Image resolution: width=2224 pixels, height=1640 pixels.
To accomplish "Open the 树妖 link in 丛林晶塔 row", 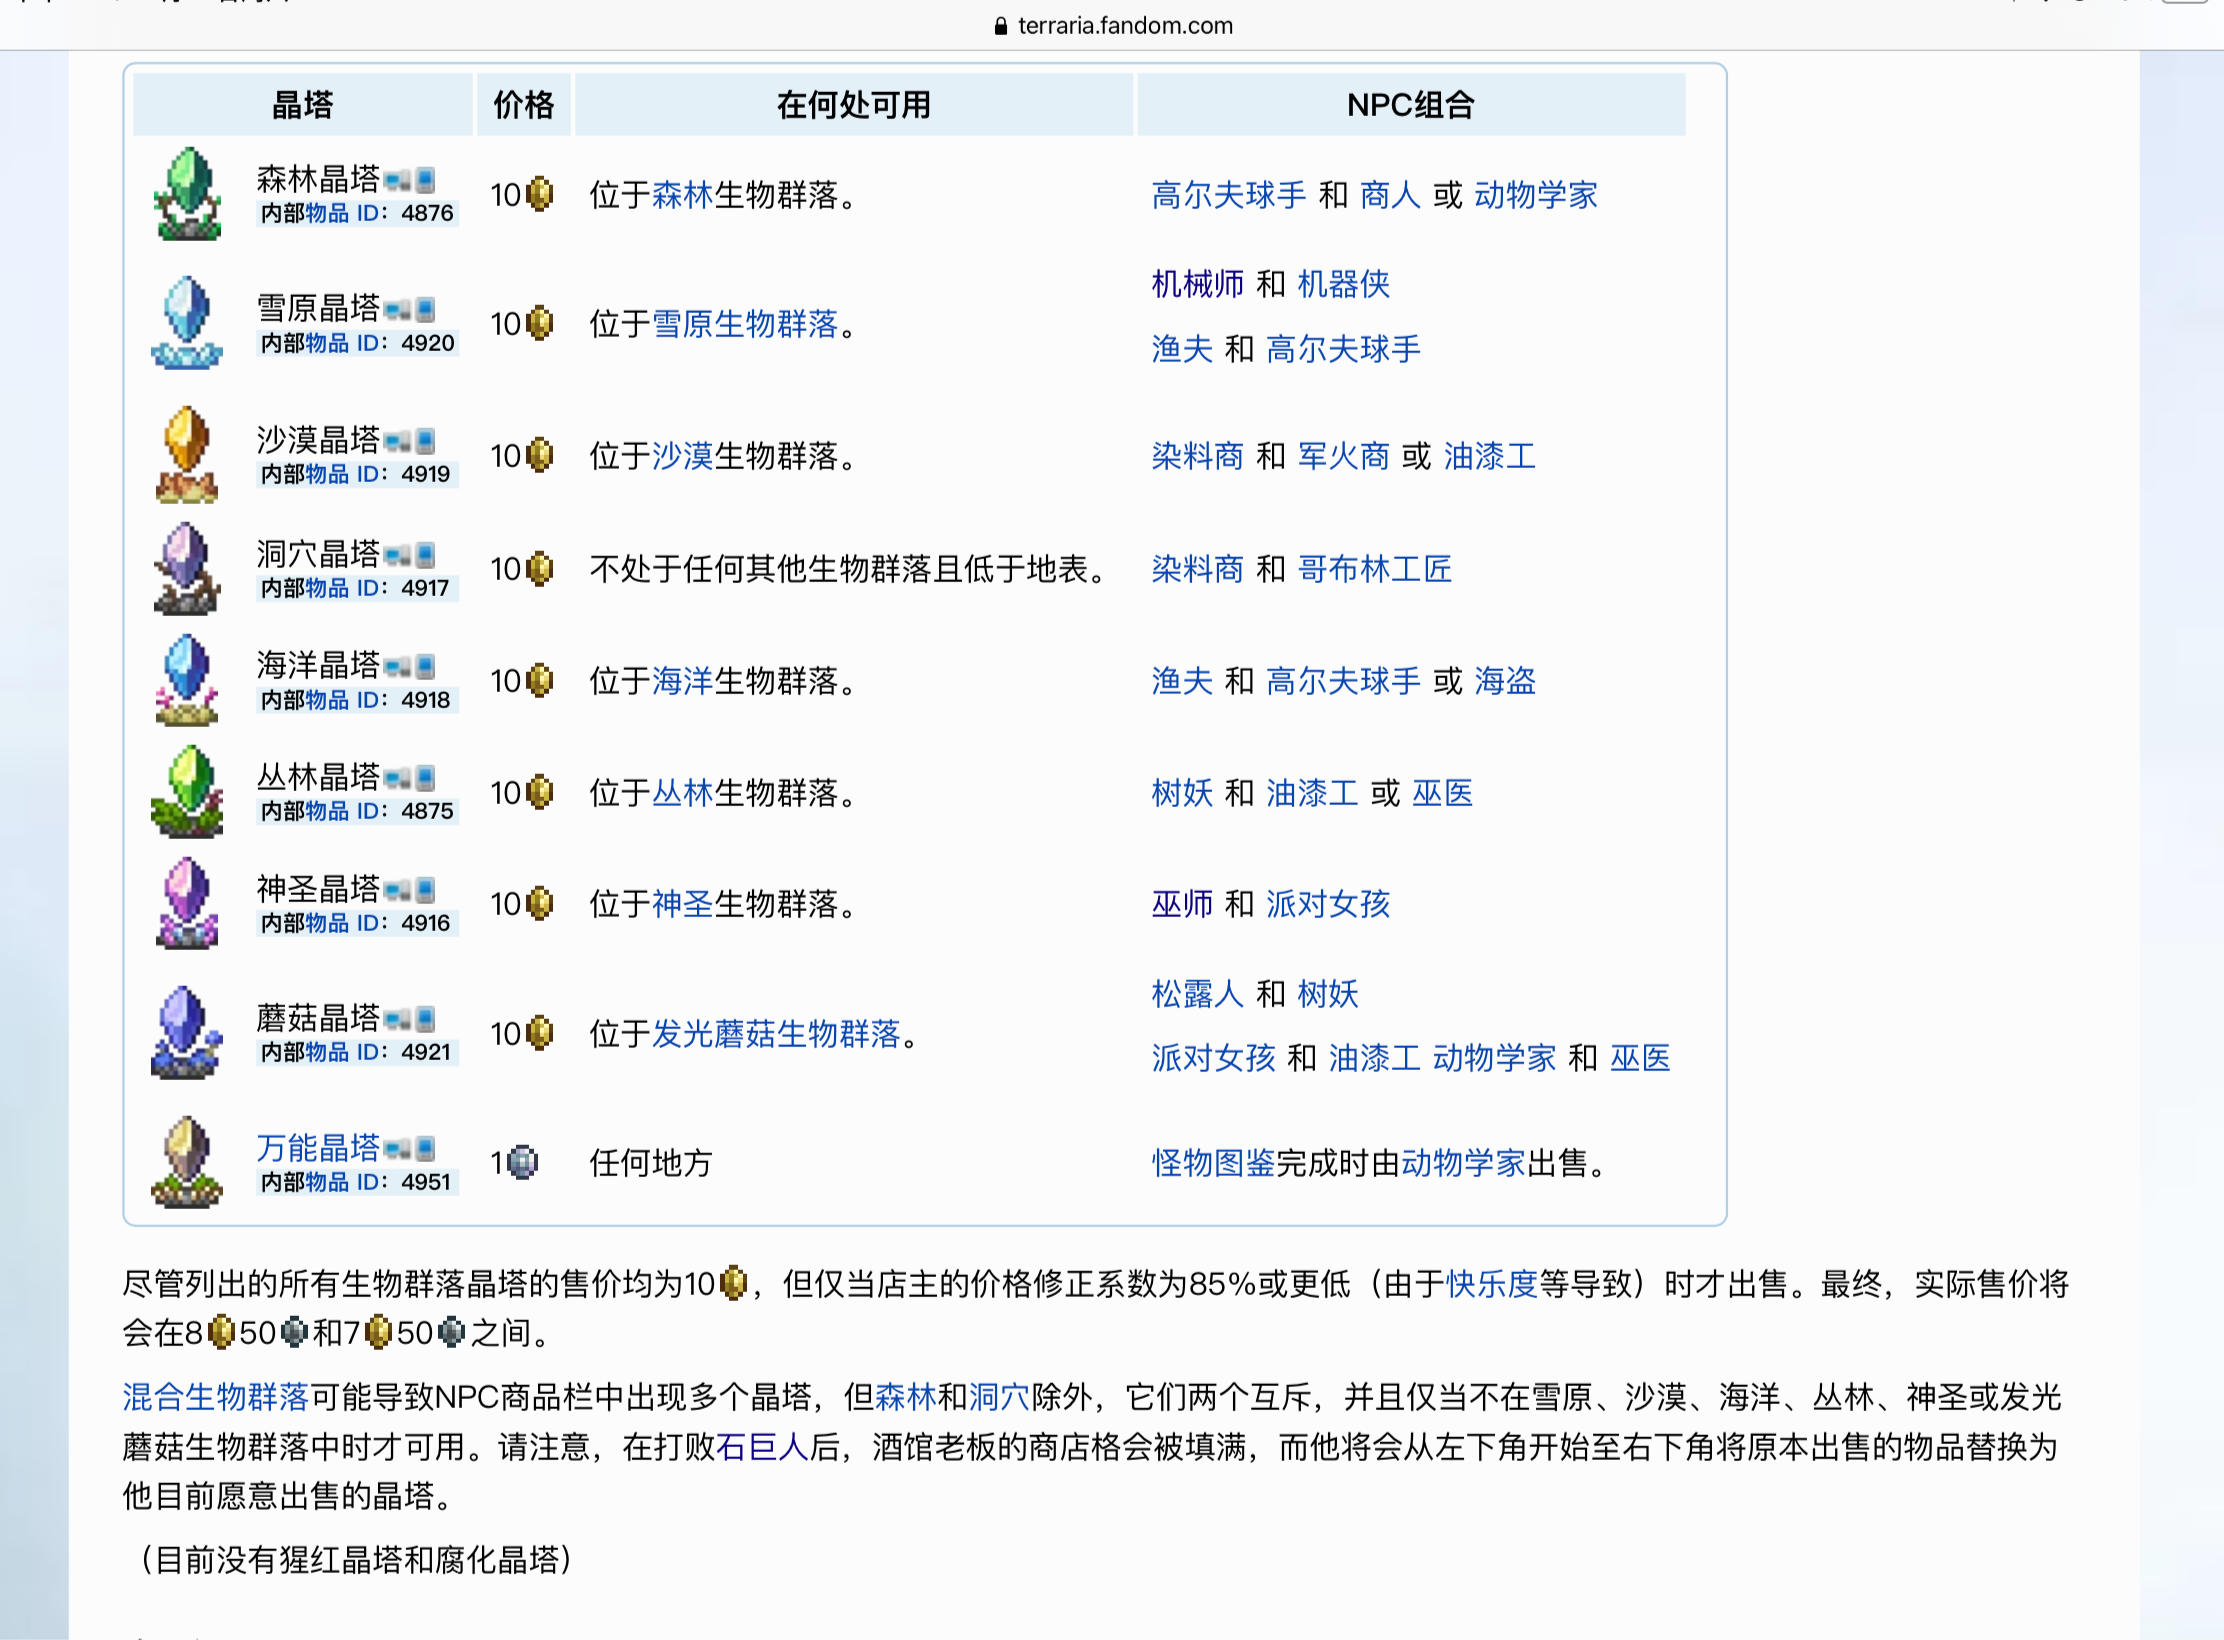I will (1182, 792).
